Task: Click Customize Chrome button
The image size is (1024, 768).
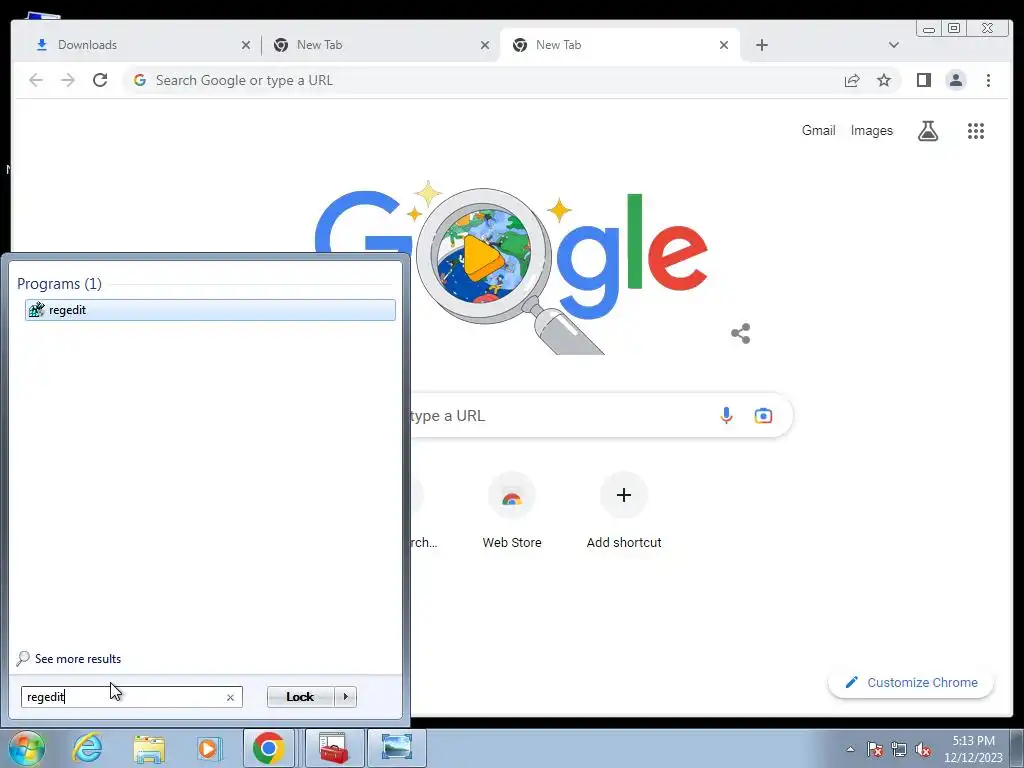Action: point(912,682)
